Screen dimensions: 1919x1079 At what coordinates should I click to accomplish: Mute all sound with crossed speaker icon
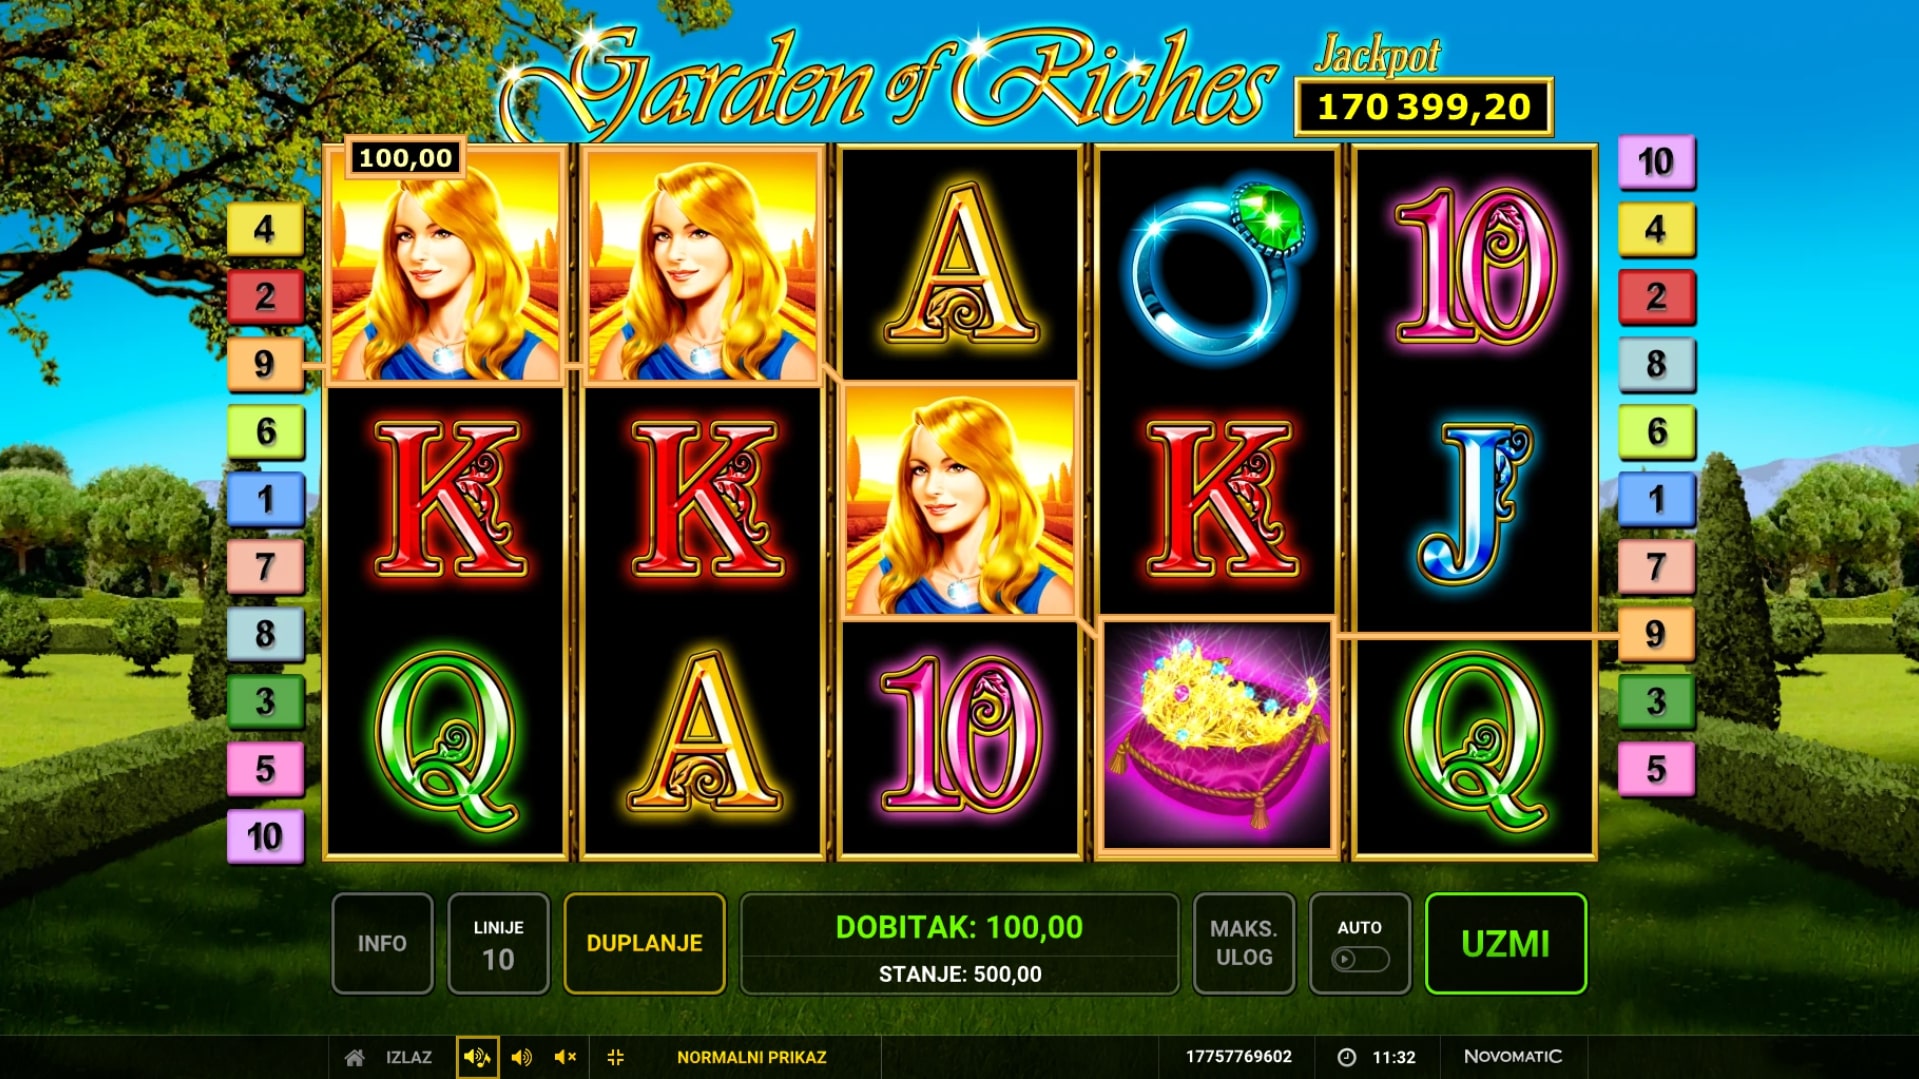click(x=565, y=1057)
